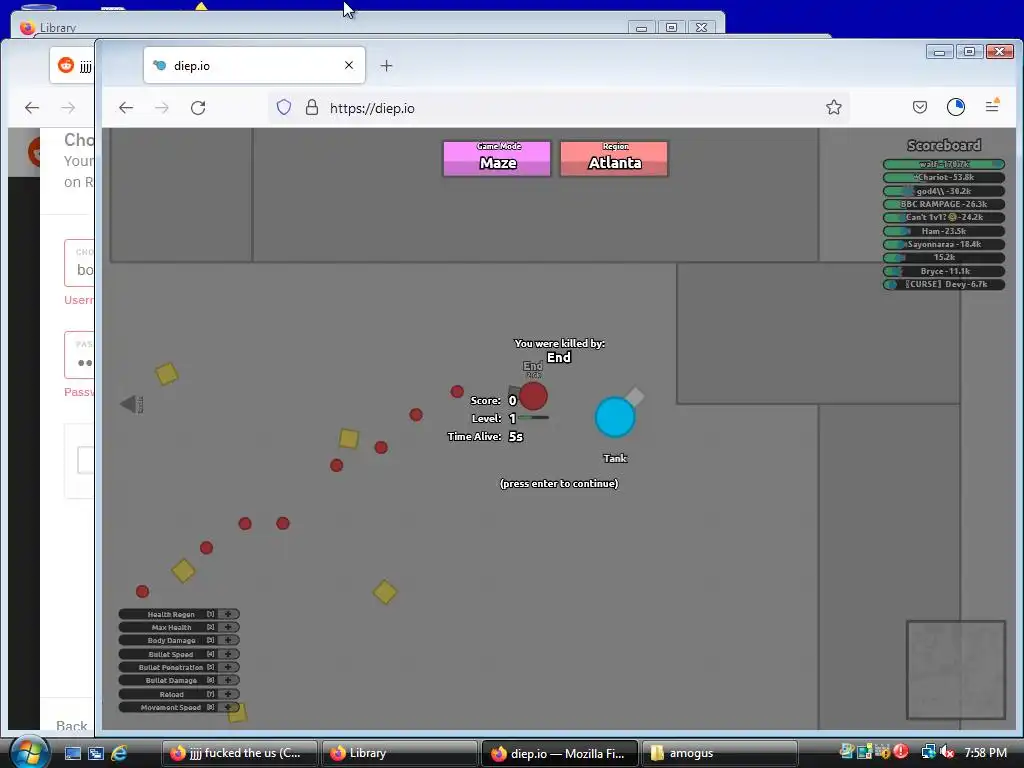The width and height of the screenshot is (1024, 768).
Task: Change the Atlanta Region button
Action: tap(614, 159)
